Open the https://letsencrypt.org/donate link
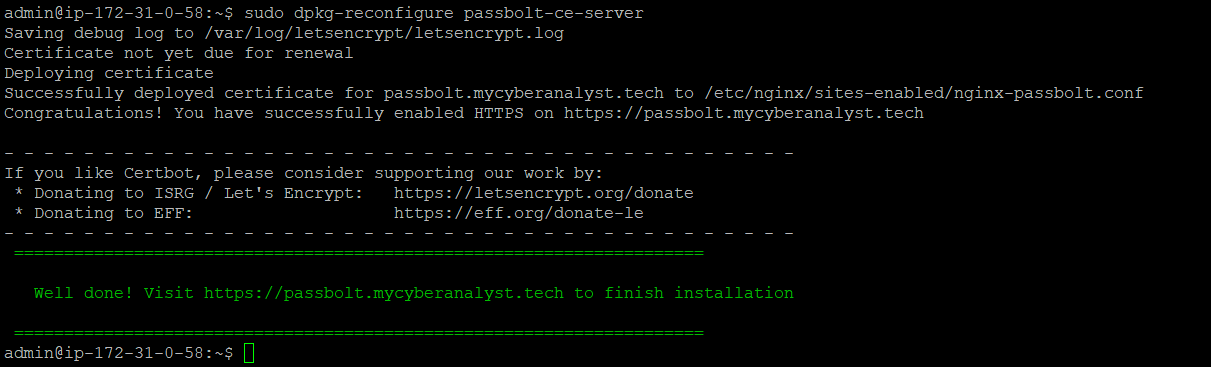1211x367 pixels. point(543,193)
